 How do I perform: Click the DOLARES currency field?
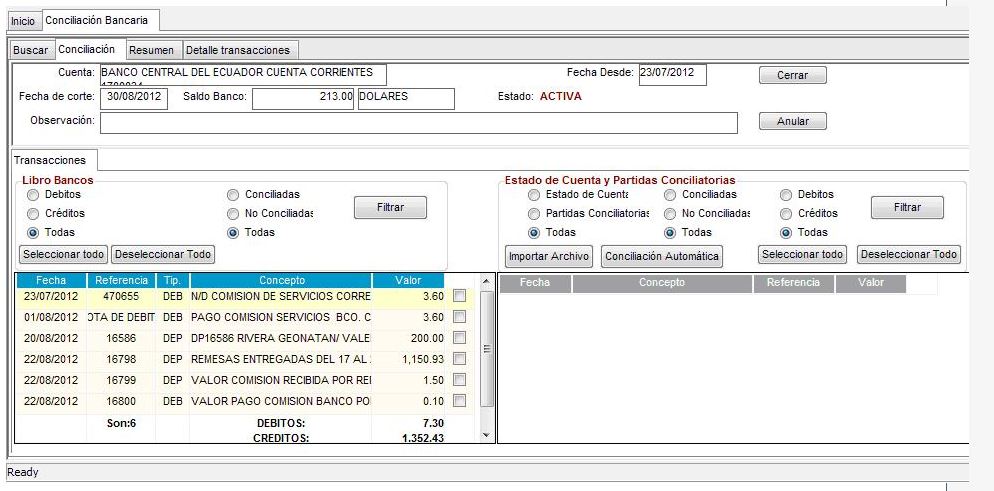(406, 99)
